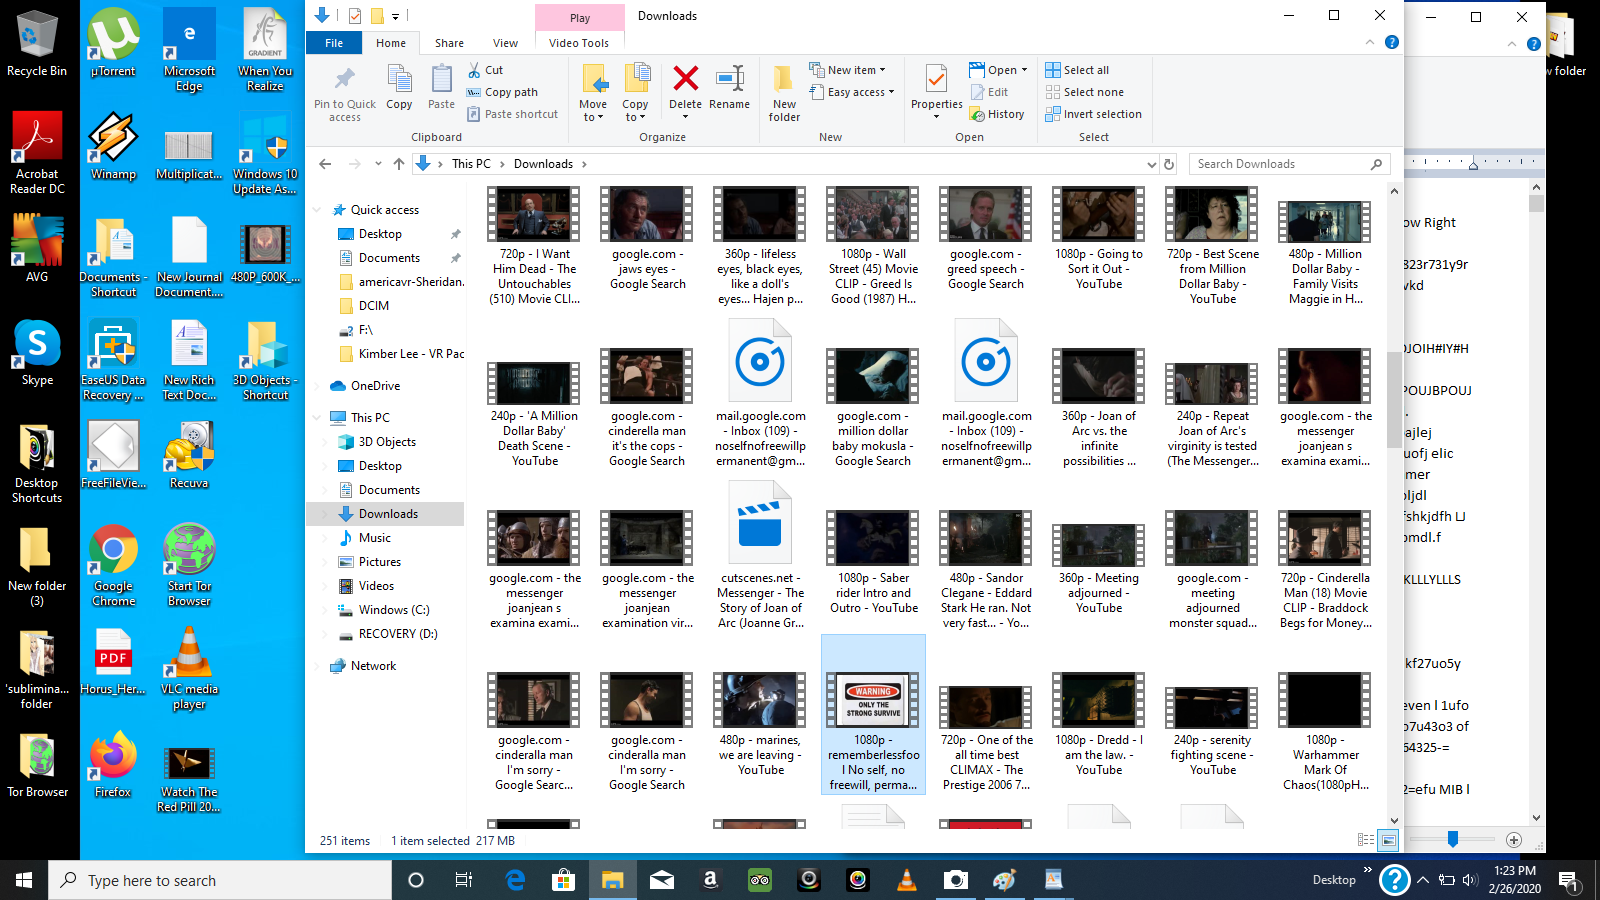Select cutscenes.net Messenger video file
This screenshot has width=1600, height=900.
click(x=760, y=556)
